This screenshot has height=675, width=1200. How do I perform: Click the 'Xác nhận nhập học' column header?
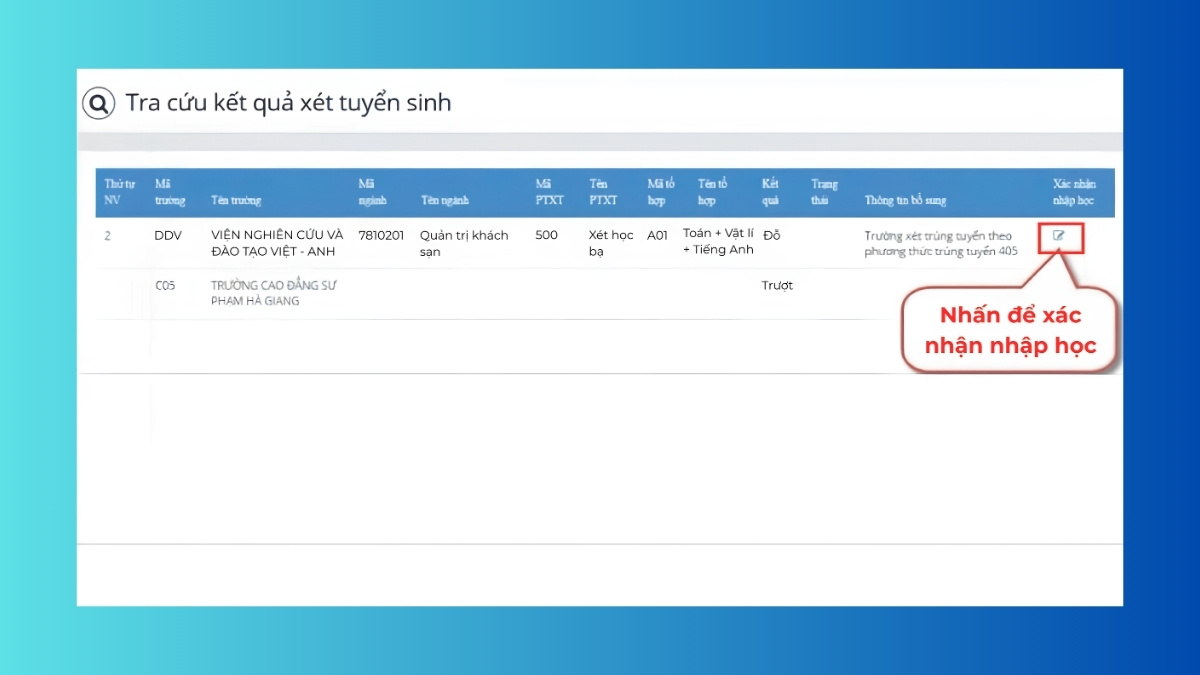(x=1075, y=192)
